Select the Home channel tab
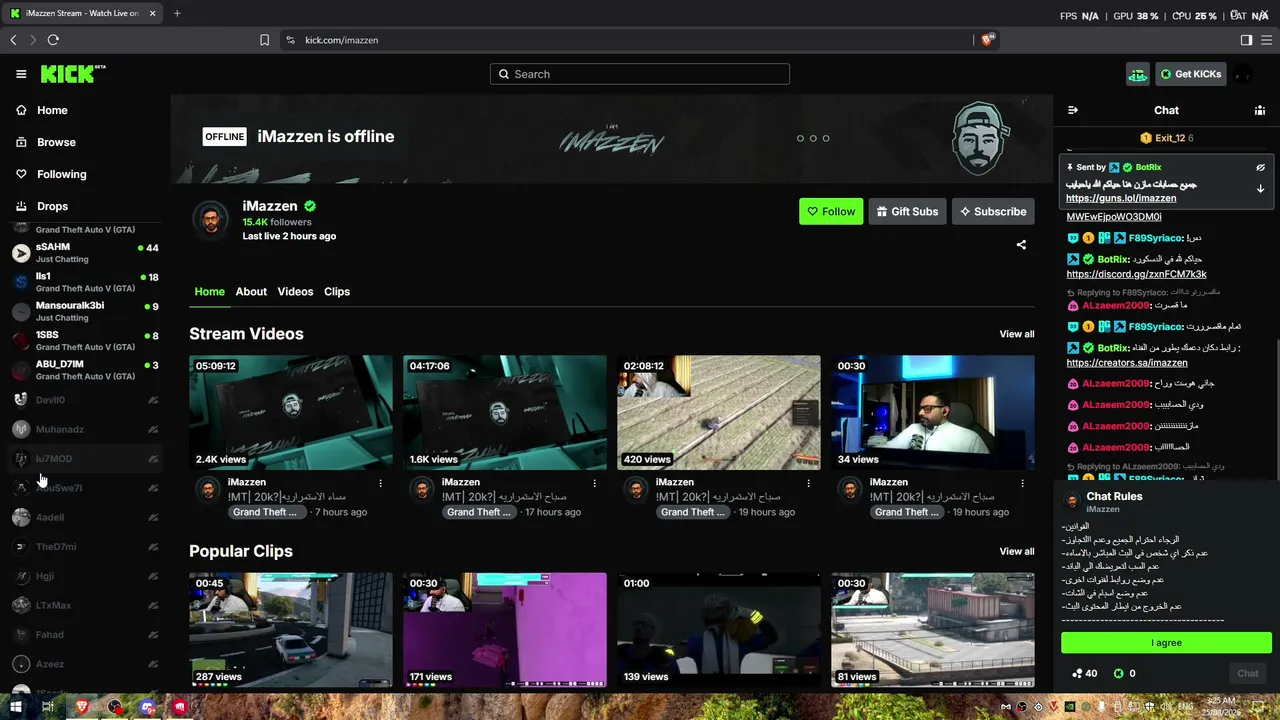This screenshot has height=720, width=1280. (x=209, y=292)
